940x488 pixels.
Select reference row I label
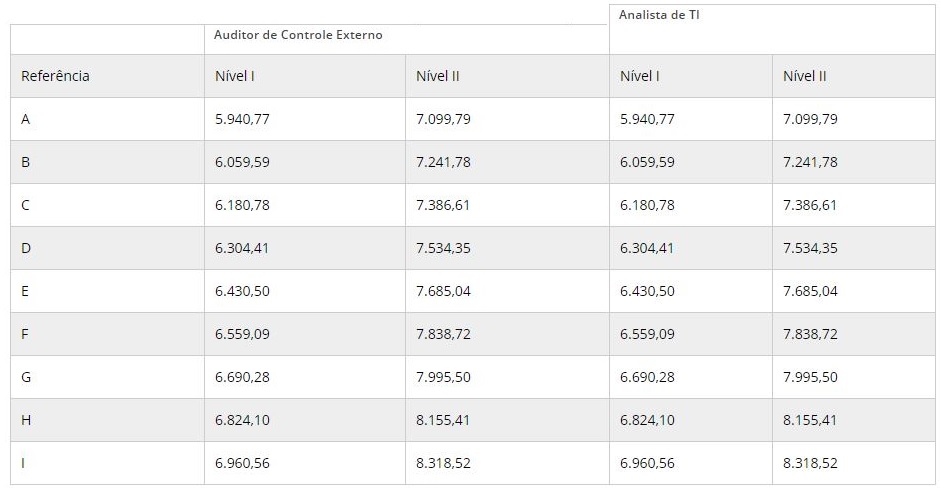23,463
